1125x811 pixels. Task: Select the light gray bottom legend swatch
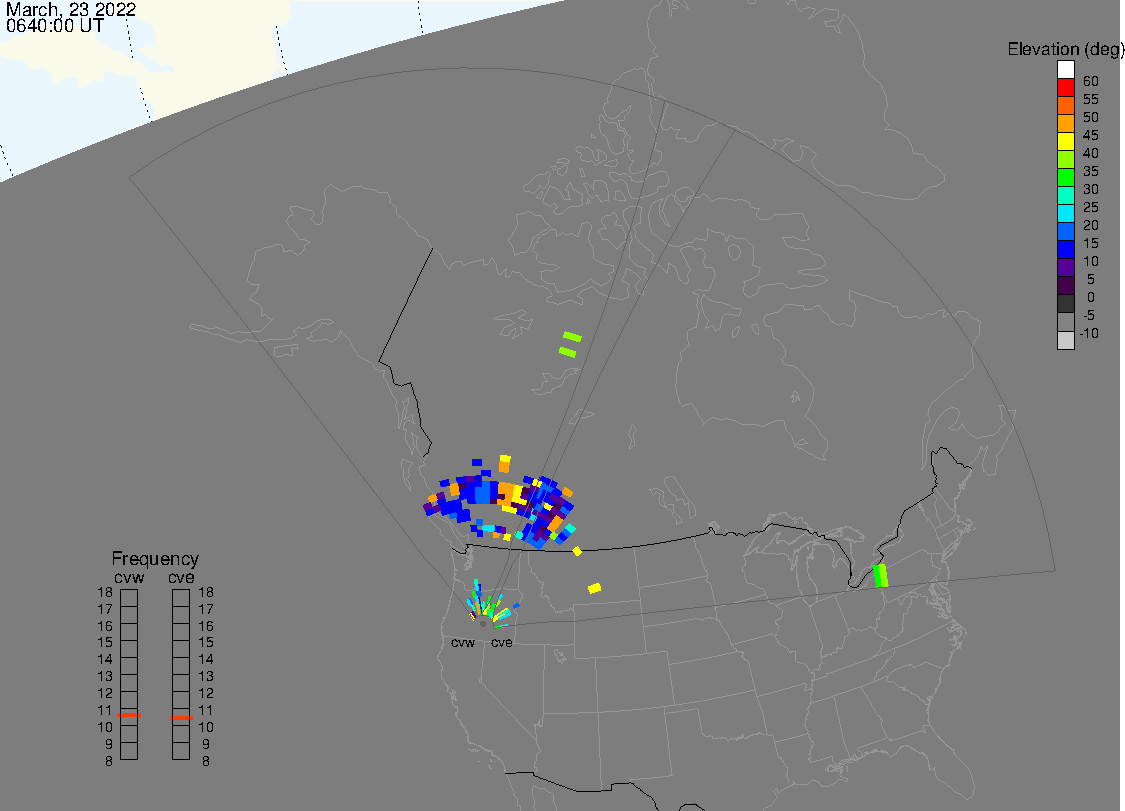point(1066,340)
